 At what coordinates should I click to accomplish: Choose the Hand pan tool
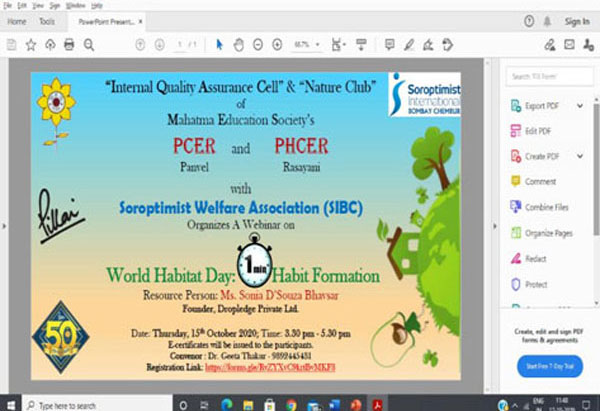tap(239, 45)
